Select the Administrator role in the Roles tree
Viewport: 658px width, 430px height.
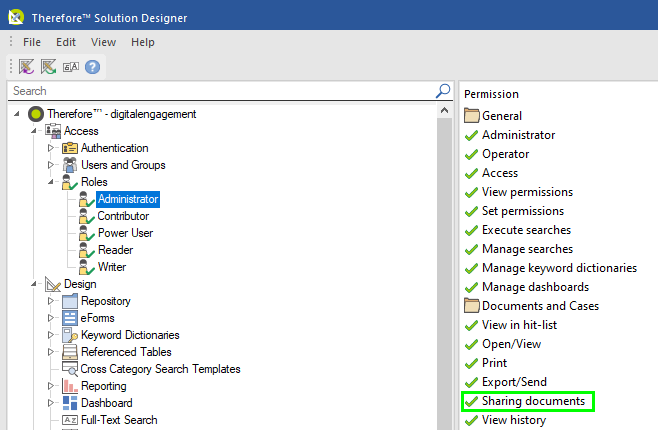tap(128, 199)
